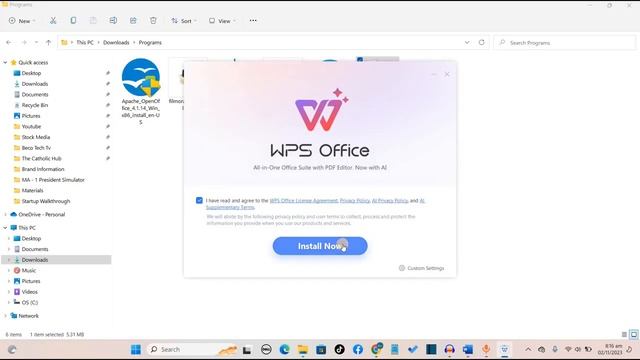Switch to details view toggle

point(624,334)
